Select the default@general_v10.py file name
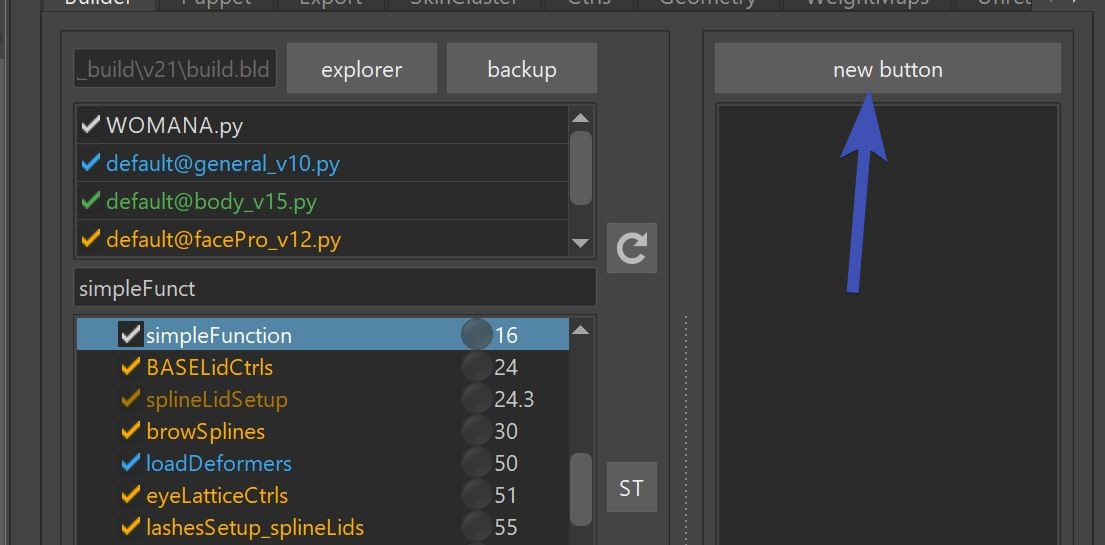The height and width of the screenshot is (545, 1105). (x=223, y=164)
